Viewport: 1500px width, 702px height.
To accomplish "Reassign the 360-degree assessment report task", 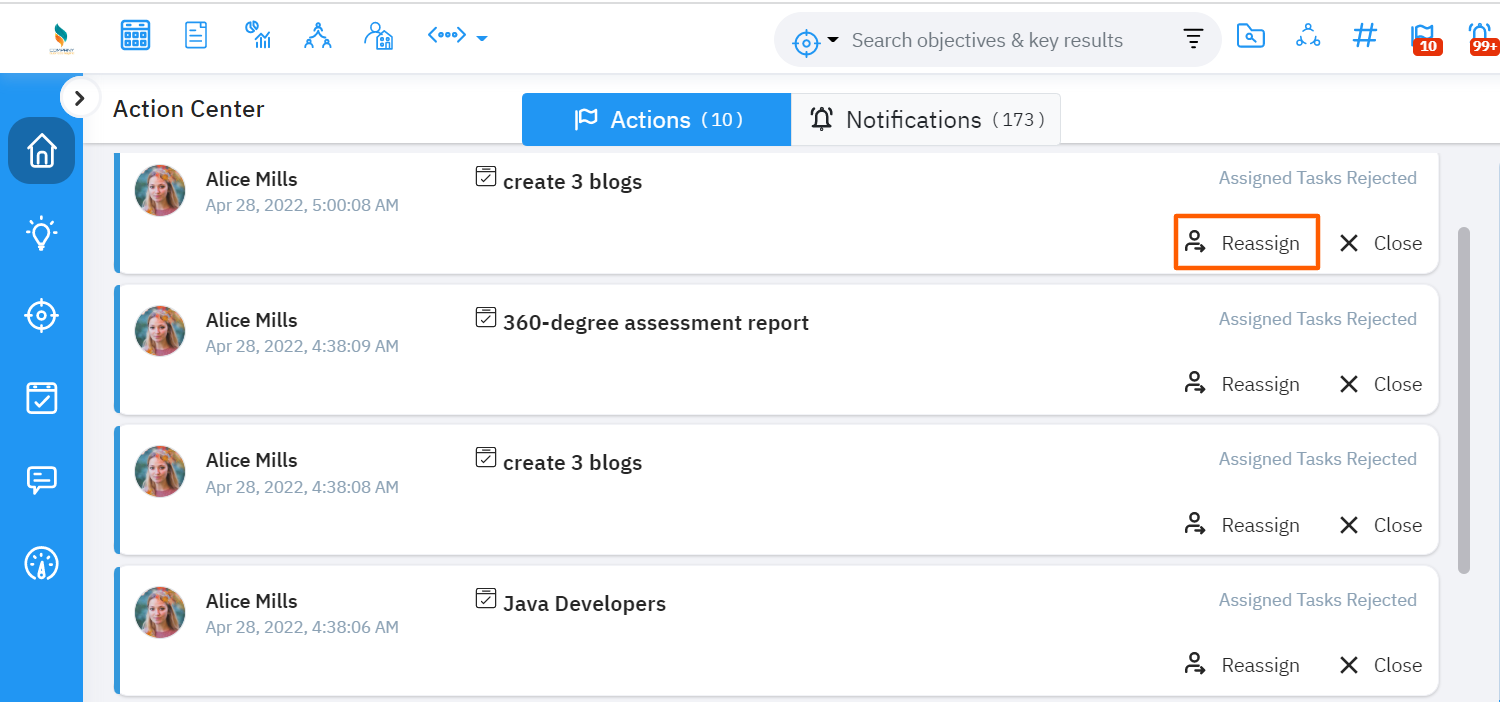I will 1242,384.
